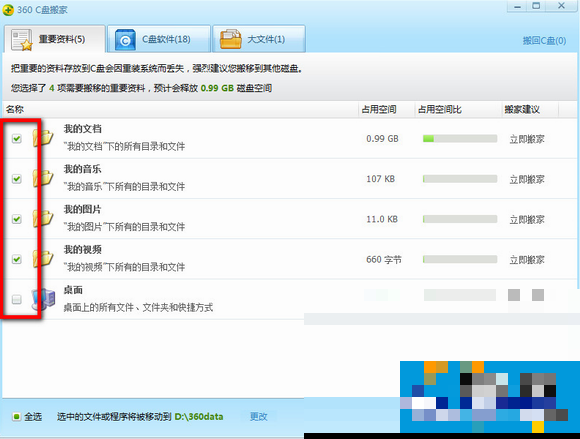Image resolution: width=580 pixels, height=439 pixels.
Task: Close the 360 C盘搬家 window
Action: [561, 6]
